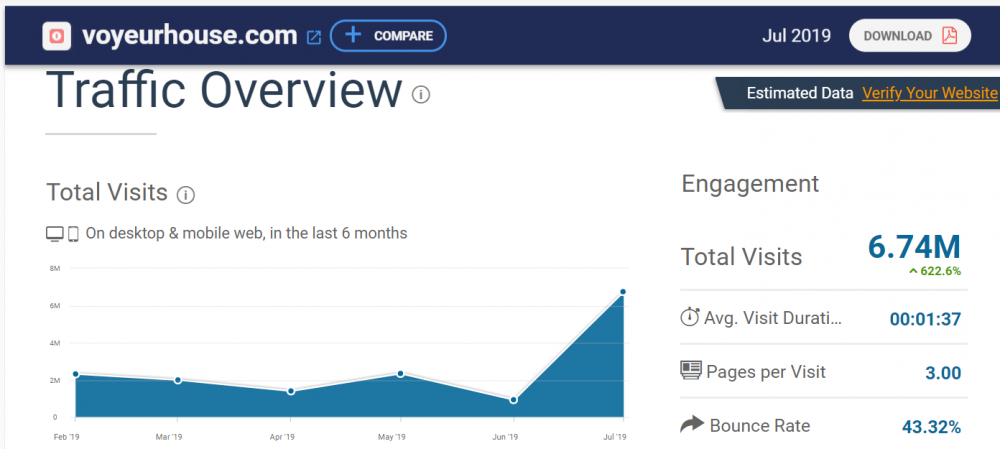The image size is (1000, 449).
Task: Select the Feb '19 data point on chart
Action: click(76, 374)
